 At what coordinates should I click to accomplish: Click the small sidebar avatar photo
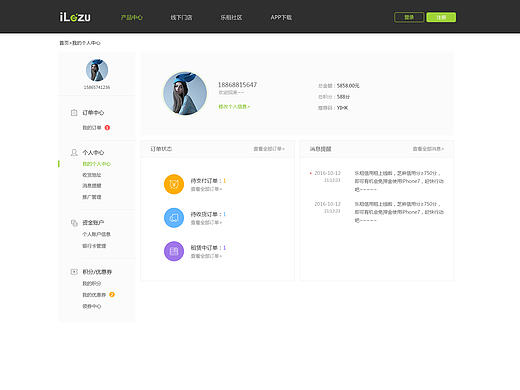pyautogui.click(x=97, y=70)
